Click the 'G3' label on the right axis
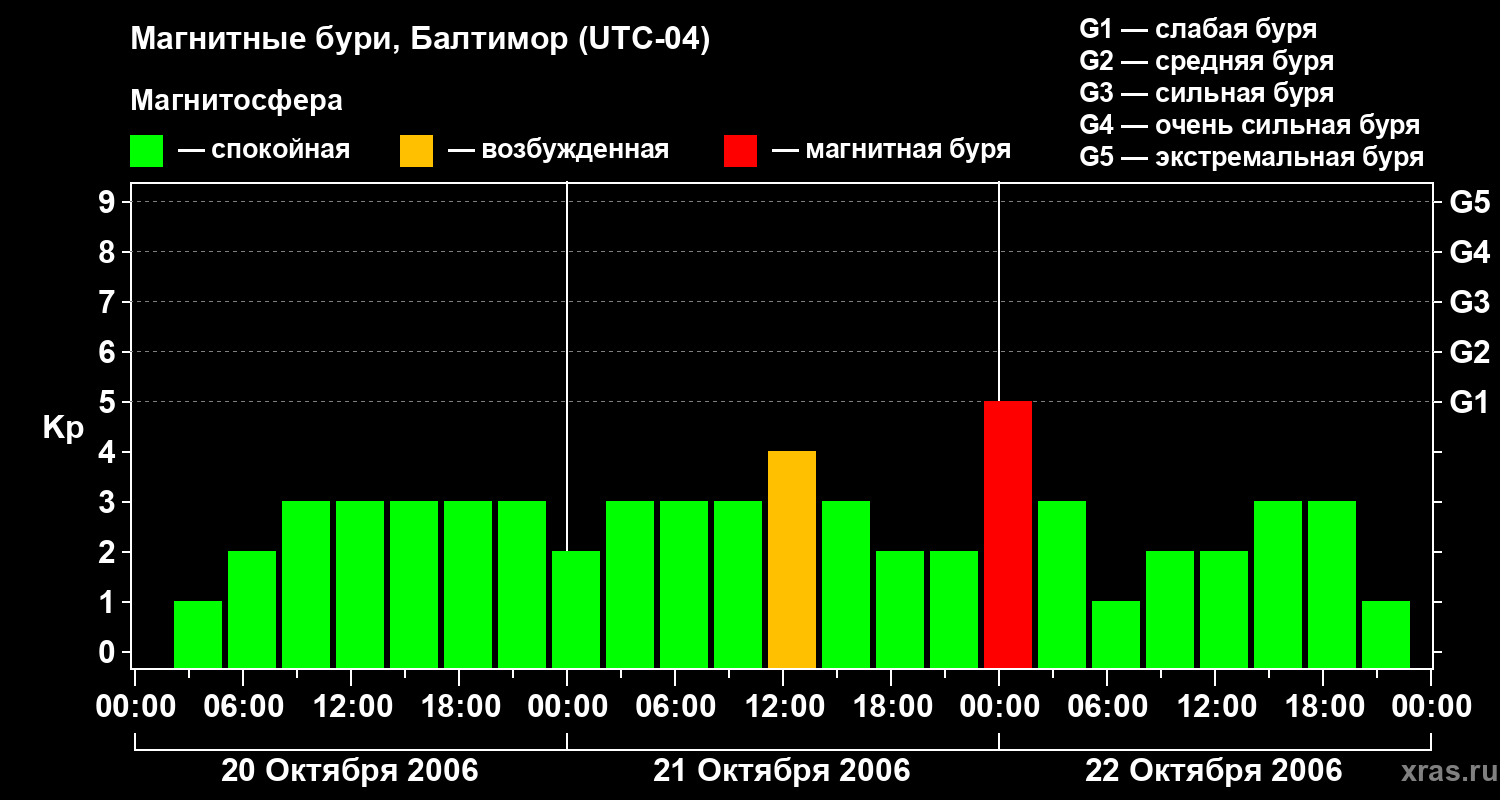Image resolution: width=1500 pixels, height=800 pixels. coord(1469,302)
